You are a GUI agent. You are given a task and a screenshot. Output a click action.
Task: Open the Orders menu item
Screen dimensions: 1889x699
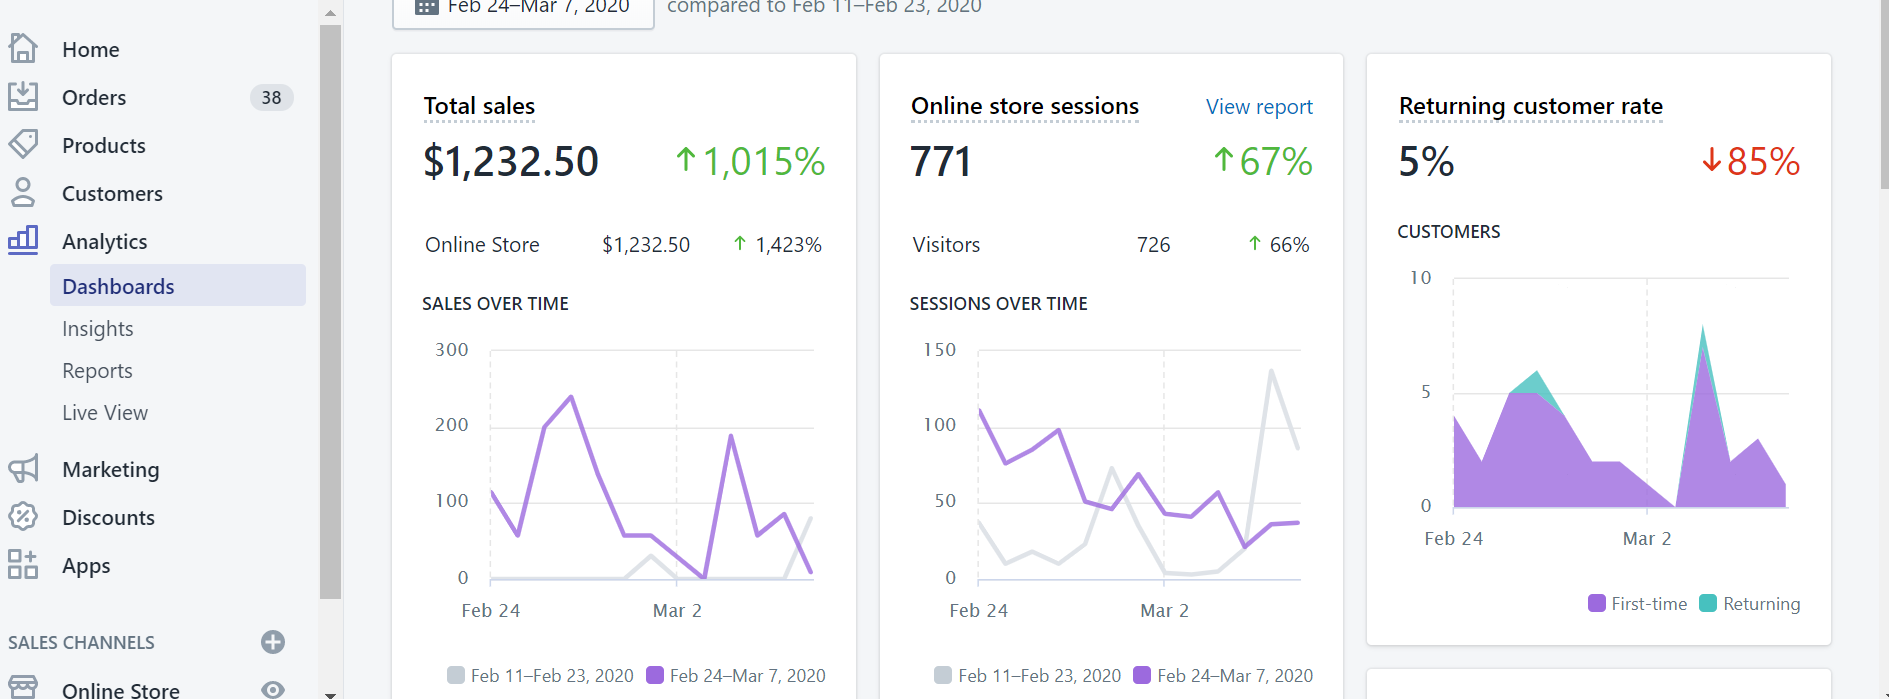pos(94,97)
